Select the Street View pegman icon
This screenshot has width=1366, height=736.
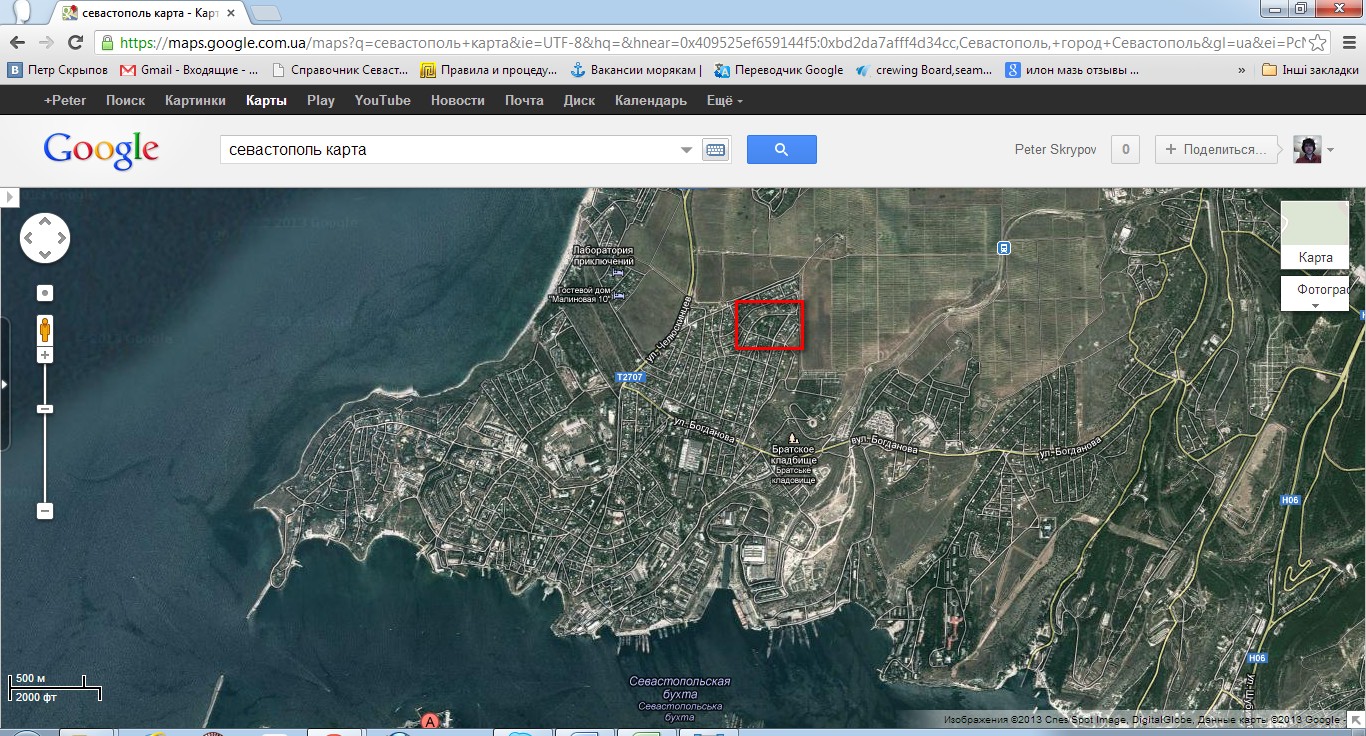[x=45, y=330]
